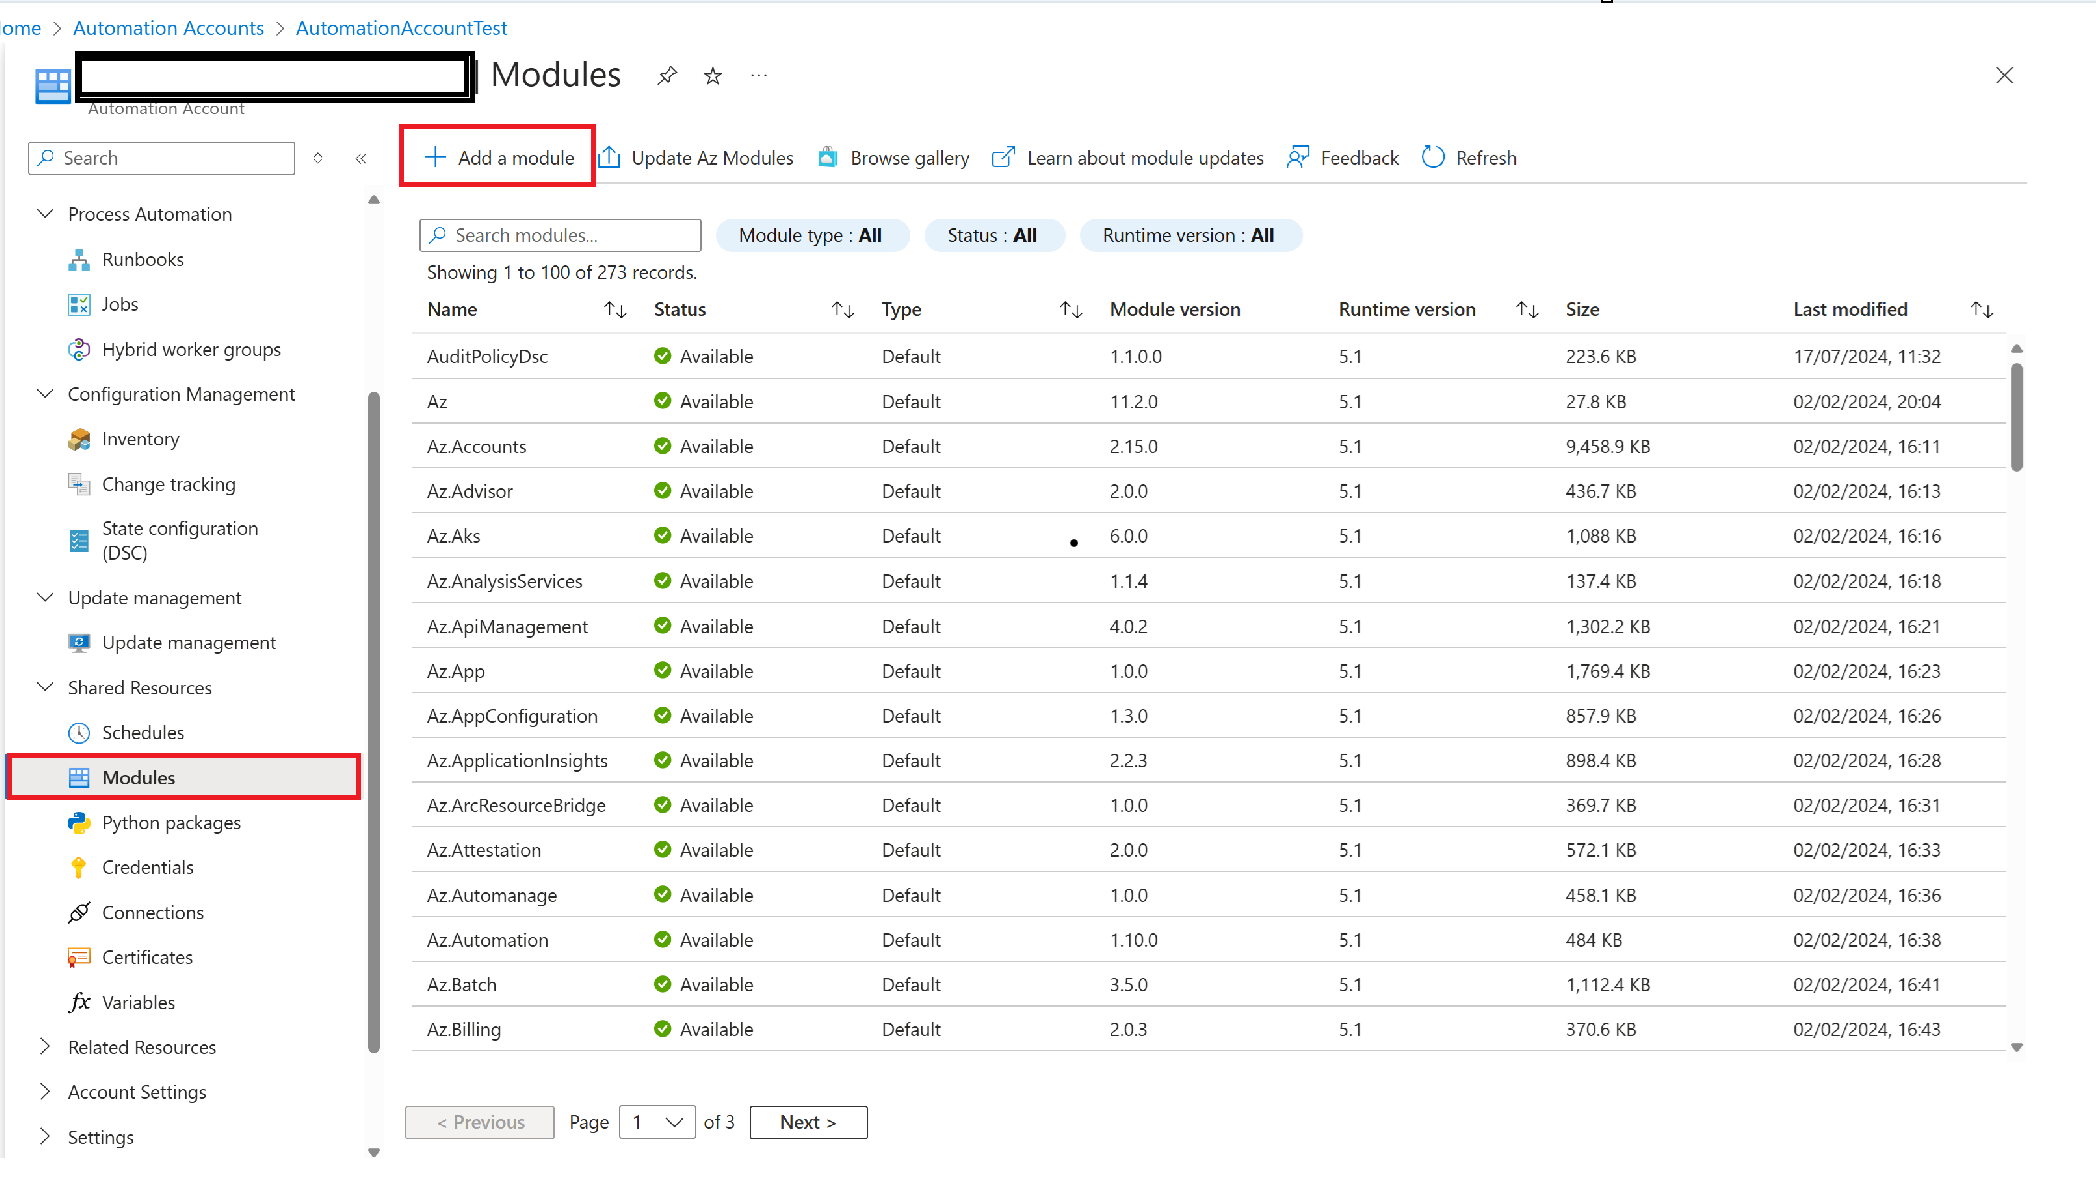Open the Module type filter menu
2096x1182 pixels.
813,235
